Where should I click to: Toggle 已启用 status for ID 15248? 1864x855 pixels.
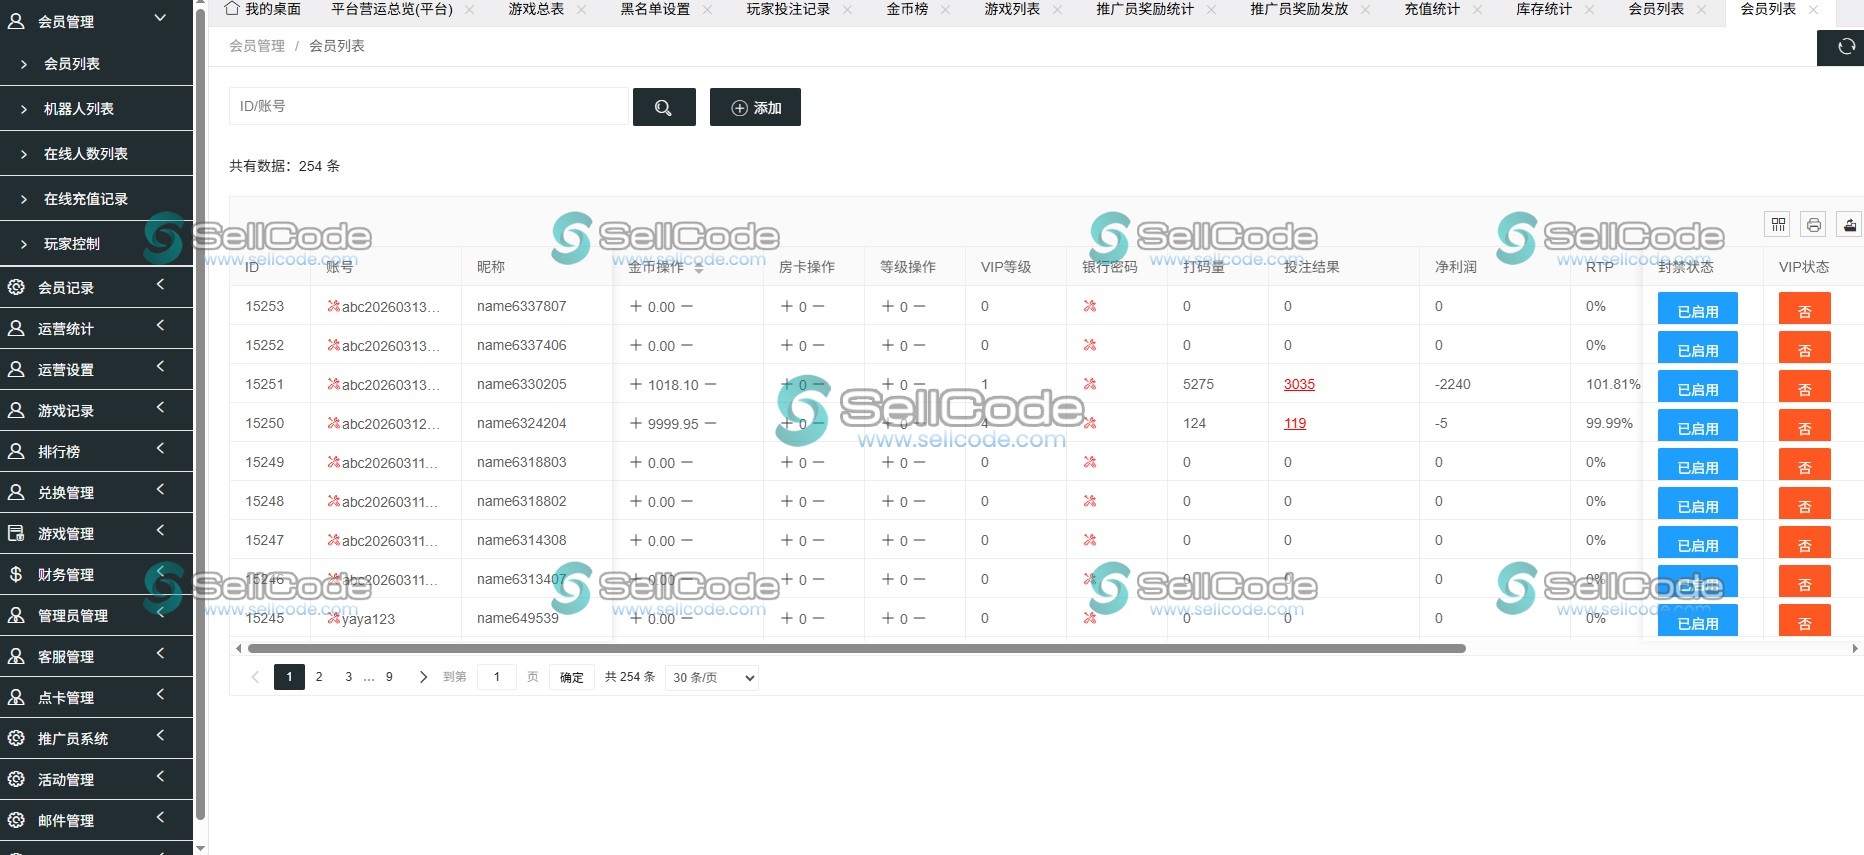tap(1697, 504)
